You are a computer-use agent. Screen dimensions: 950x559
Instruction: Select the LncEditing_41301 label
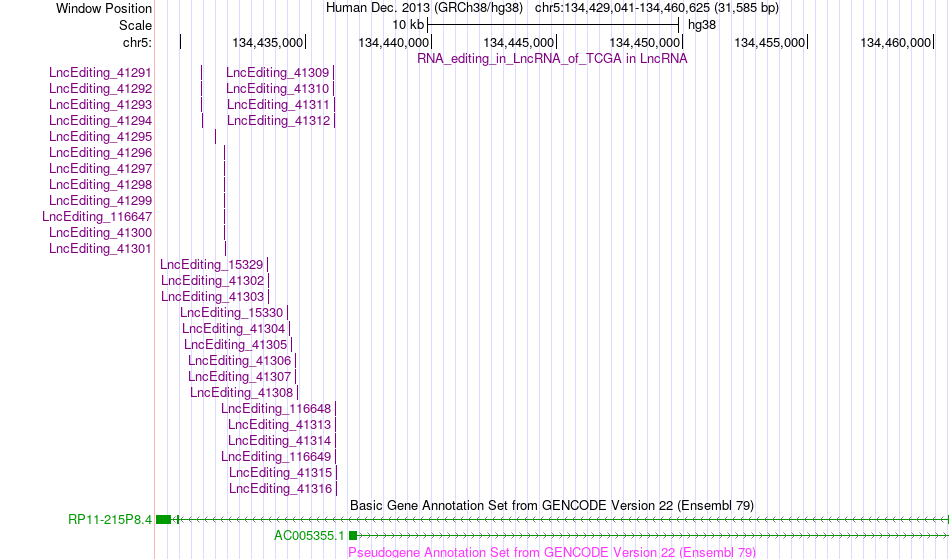[x=101, y=248]
